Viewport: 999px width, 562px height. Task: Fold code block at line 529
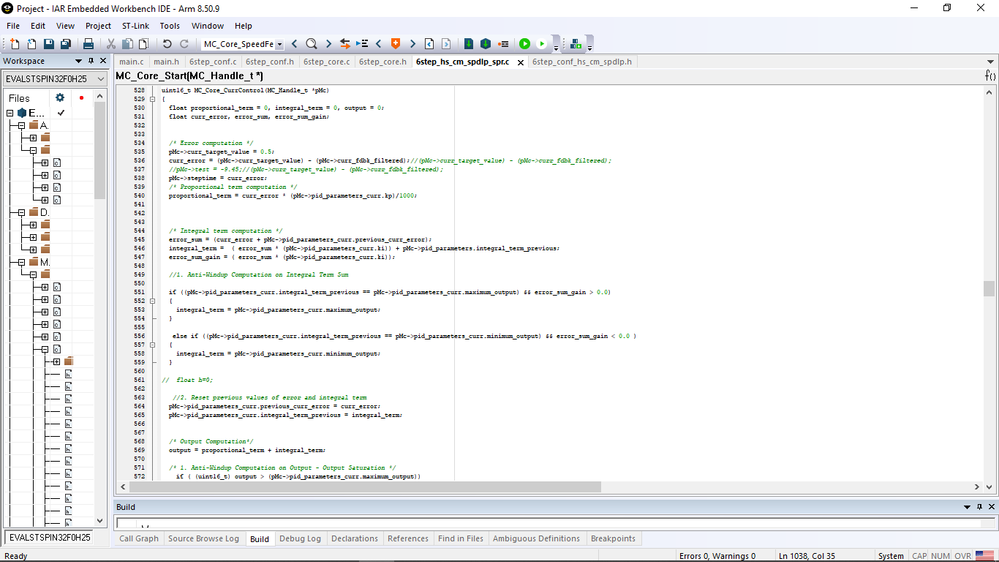(152, 99)
